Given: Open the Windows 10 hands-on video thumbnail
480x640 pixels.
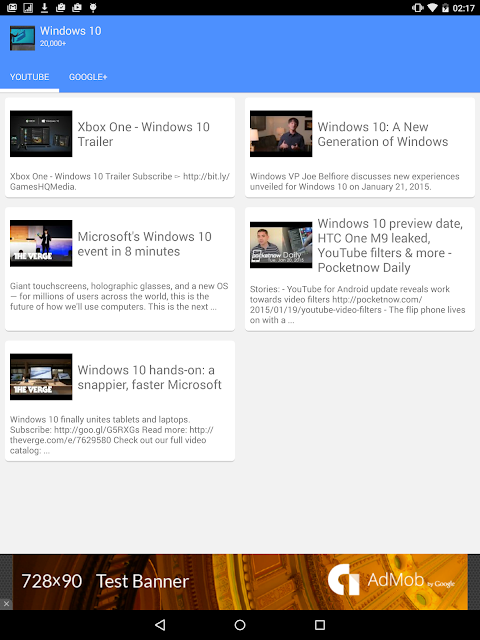Looking at the screenshot, I should [x=41, y=377].
